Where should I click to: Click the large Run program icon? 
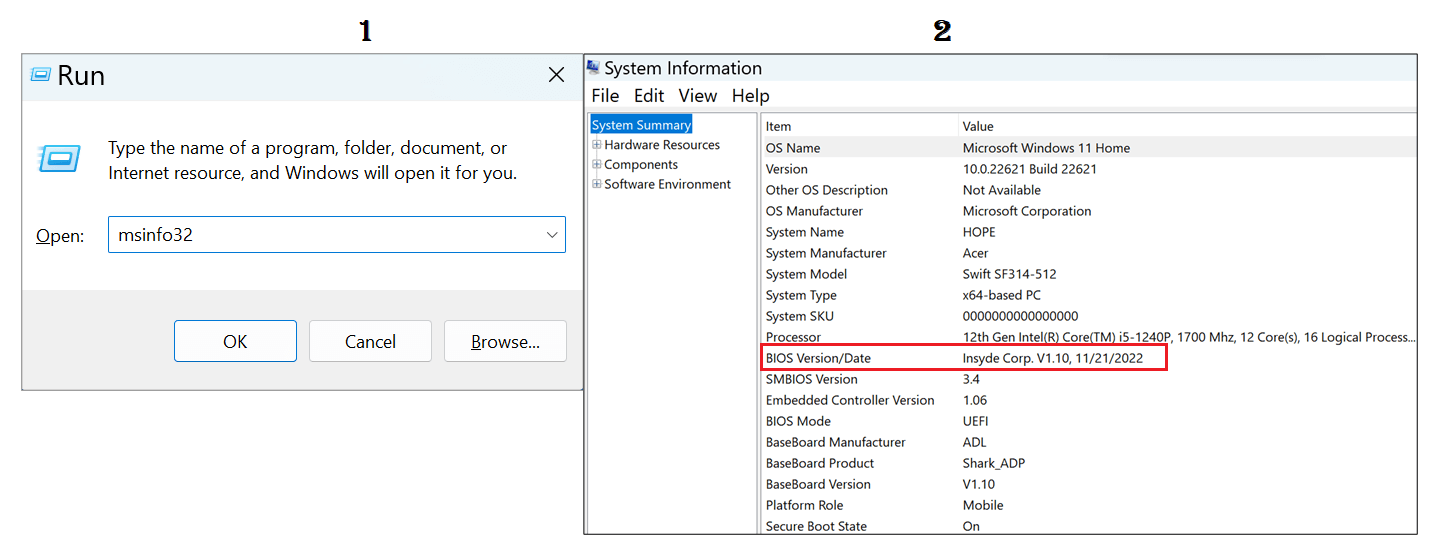click(x=60, y=158)
